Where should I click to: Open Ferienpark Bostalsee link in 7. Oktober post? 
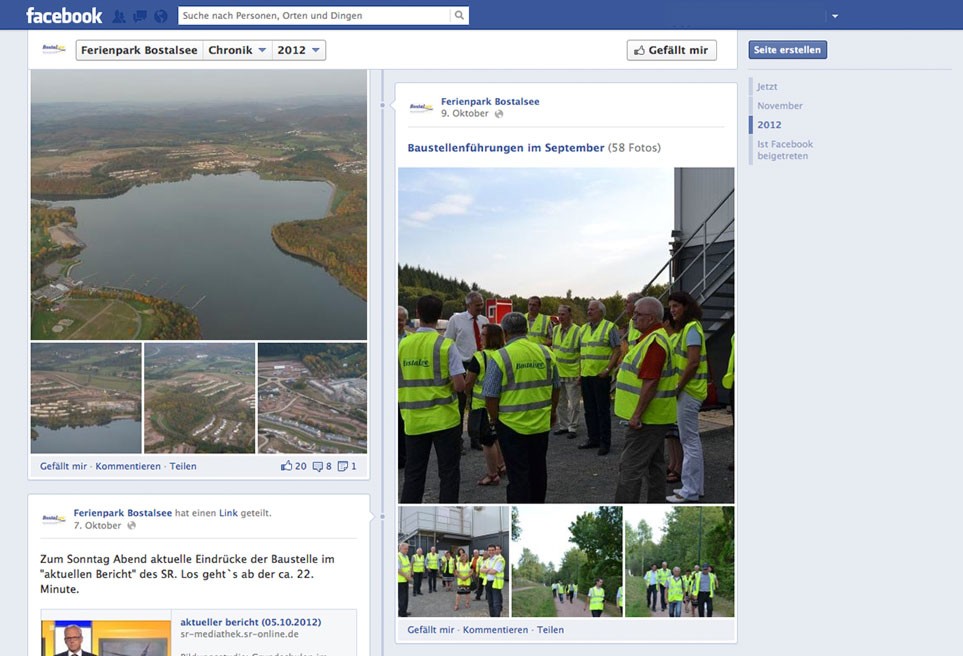click(123, 513)
